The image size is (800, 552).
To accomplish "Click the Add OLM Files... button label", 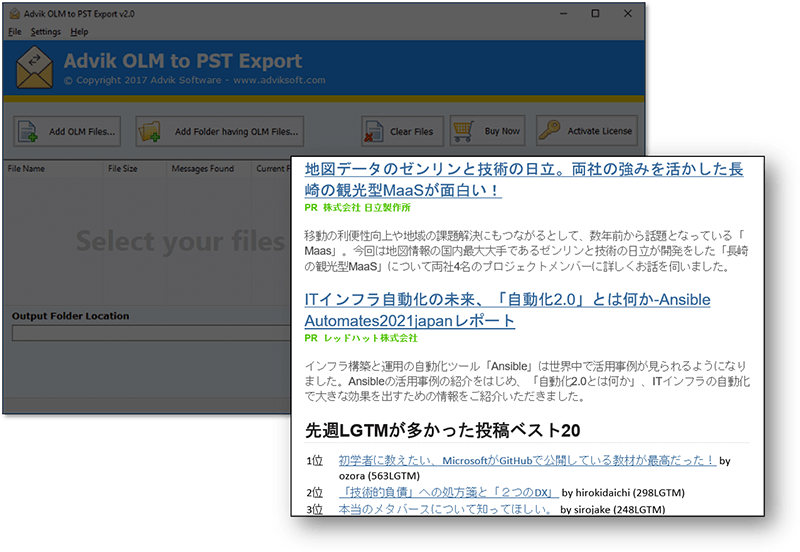I will (82, 132).
